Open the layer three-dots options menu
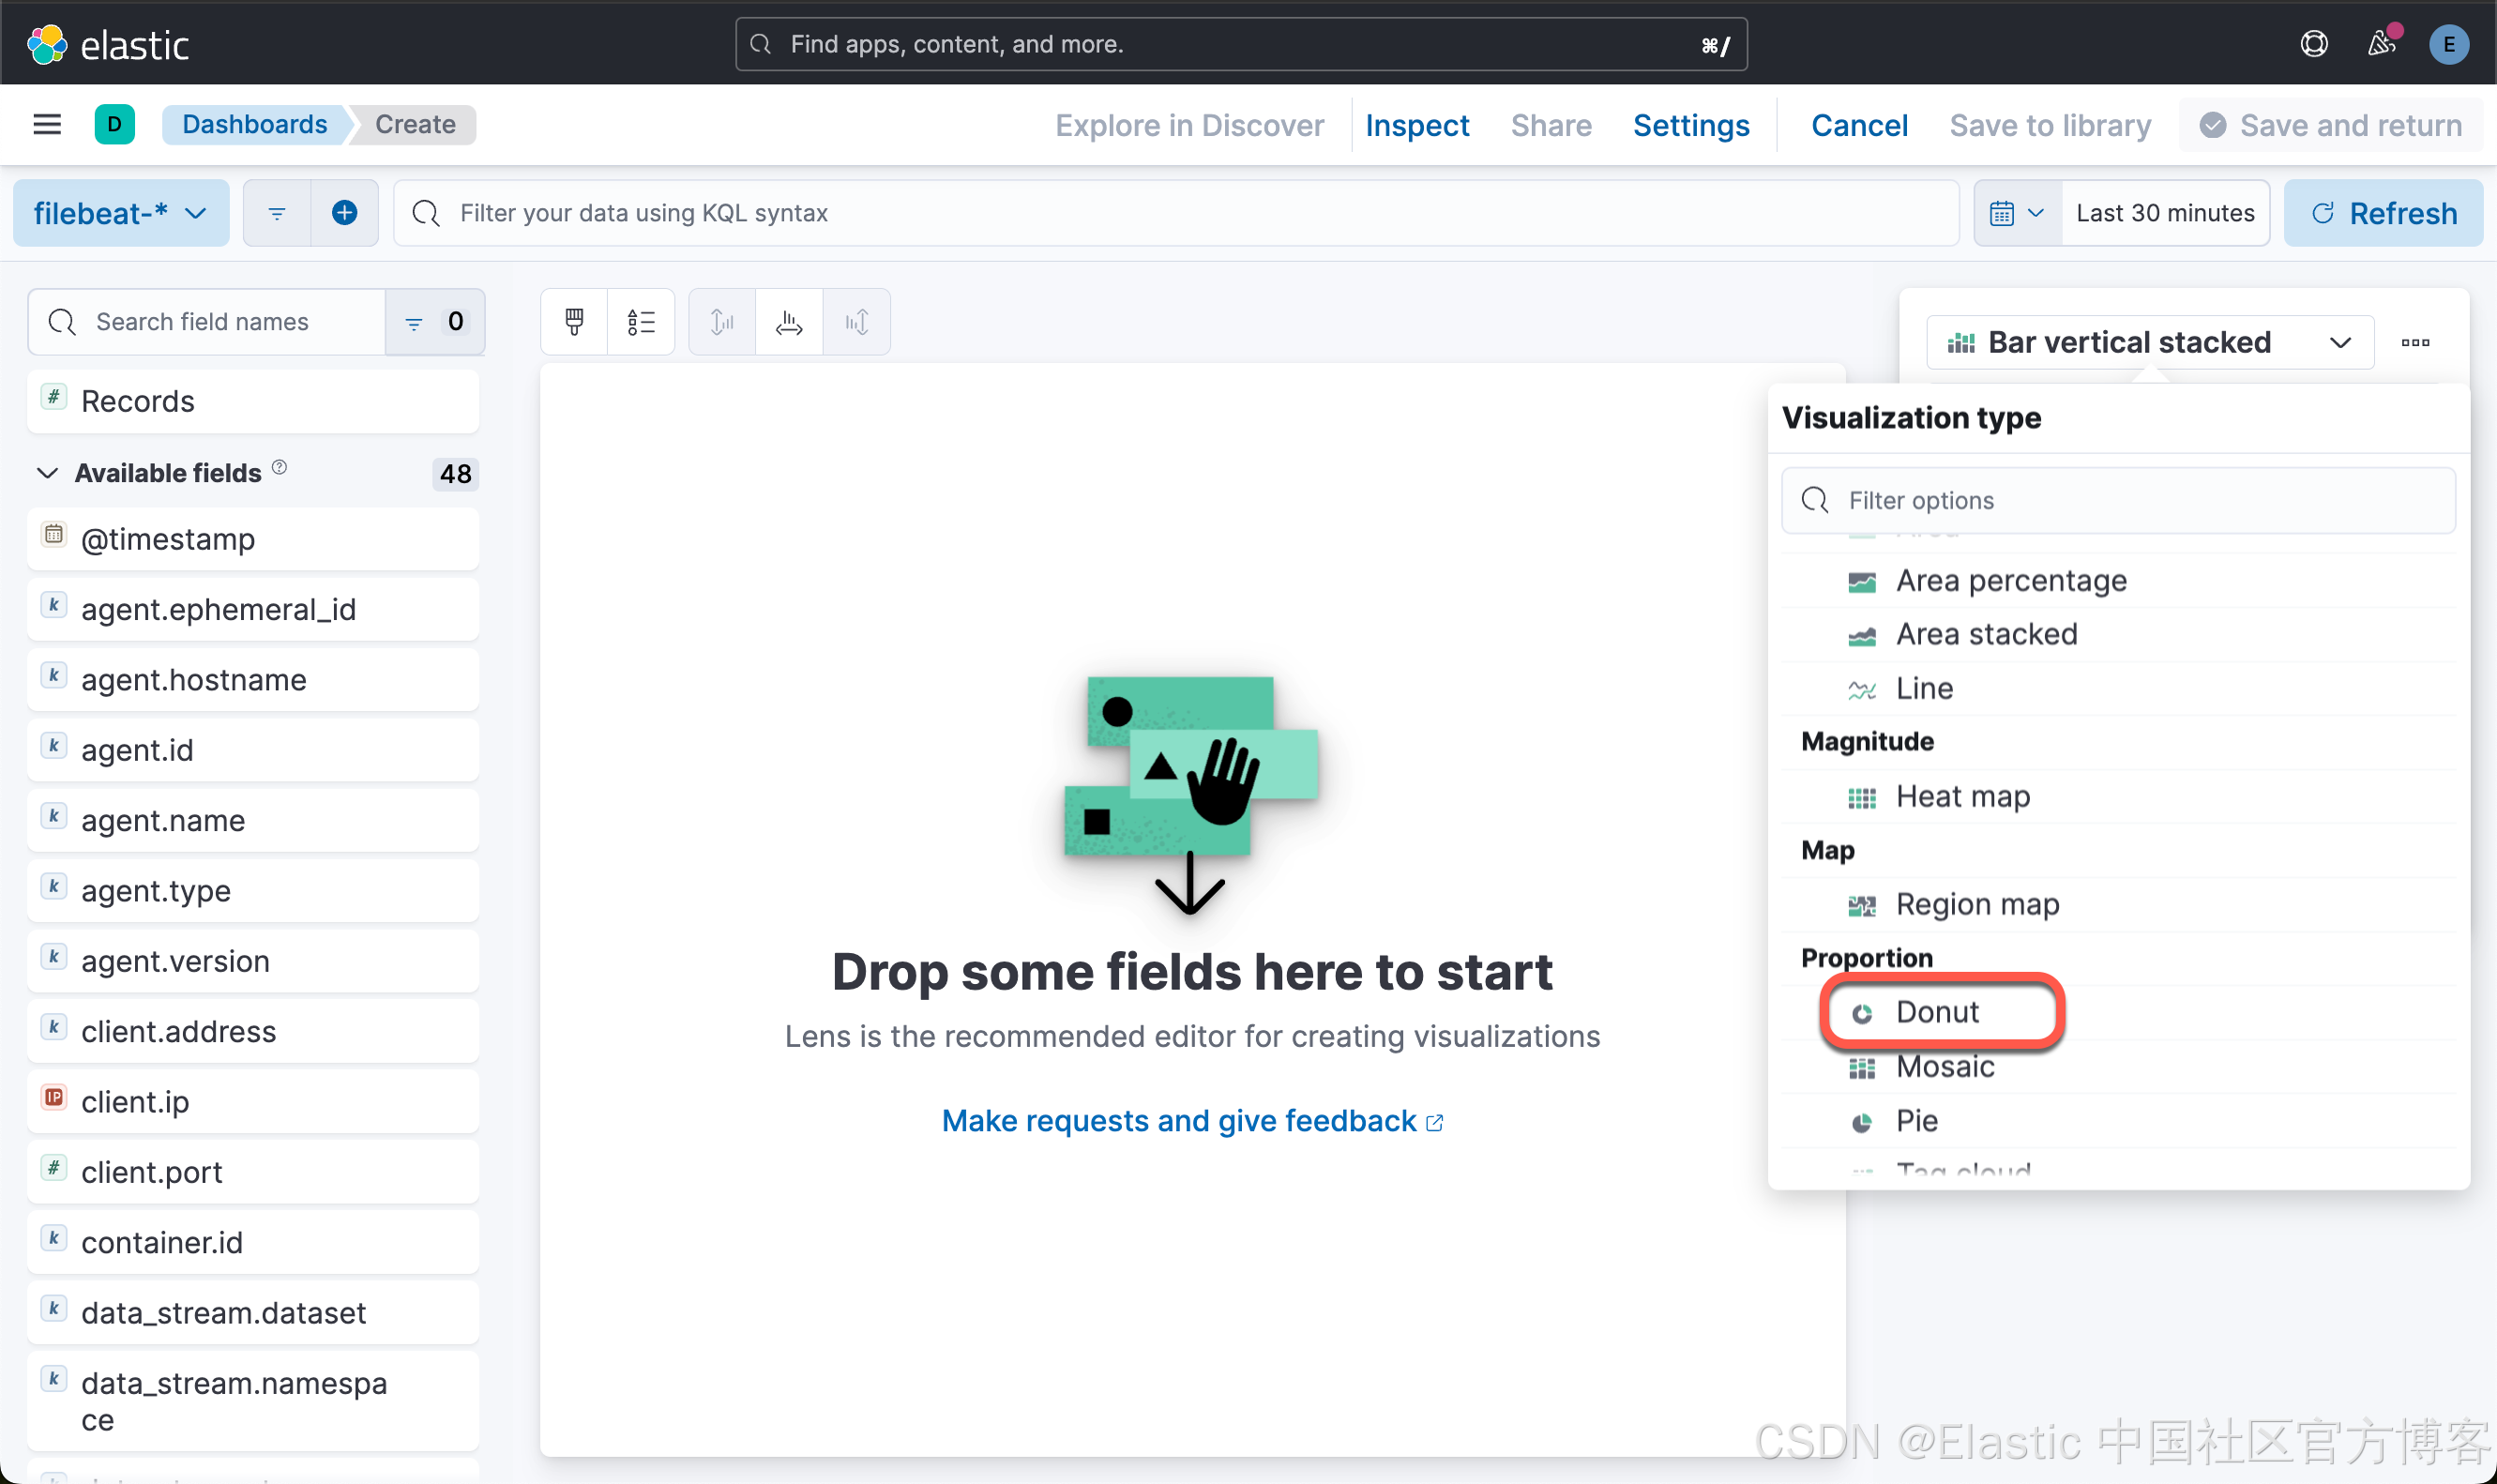Viewport: 2497px width, 1484px height. pyautogui.click(x=2415, y=342)
